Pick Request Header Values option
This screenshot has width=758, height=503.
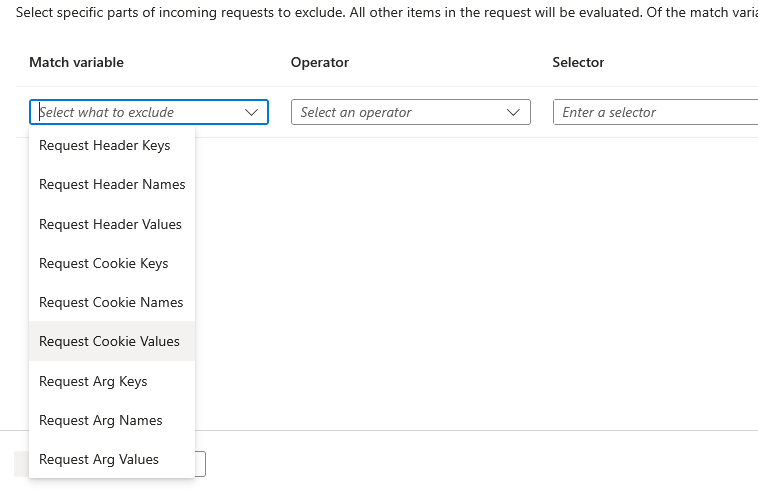[x=110, y=224]
